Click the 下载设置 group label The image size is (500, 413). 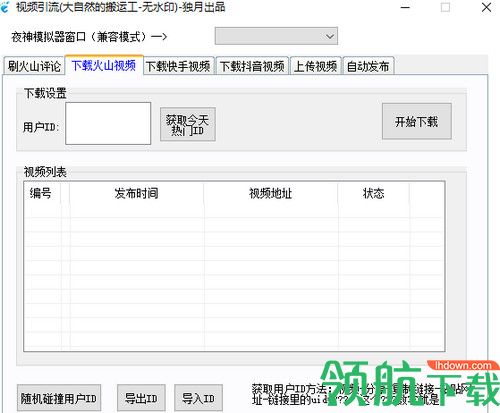pyautogui.click(x=45, y=93)
